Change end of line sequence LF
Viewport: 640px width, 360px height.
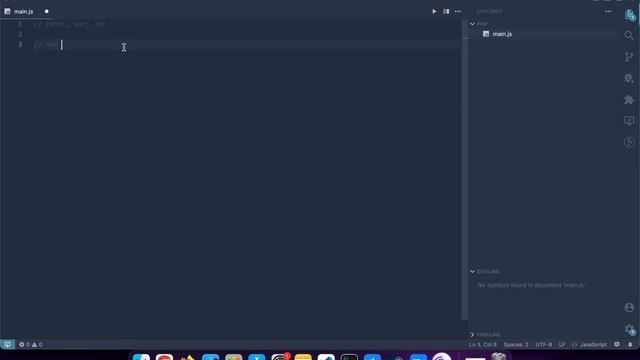(x=562, y=344)
